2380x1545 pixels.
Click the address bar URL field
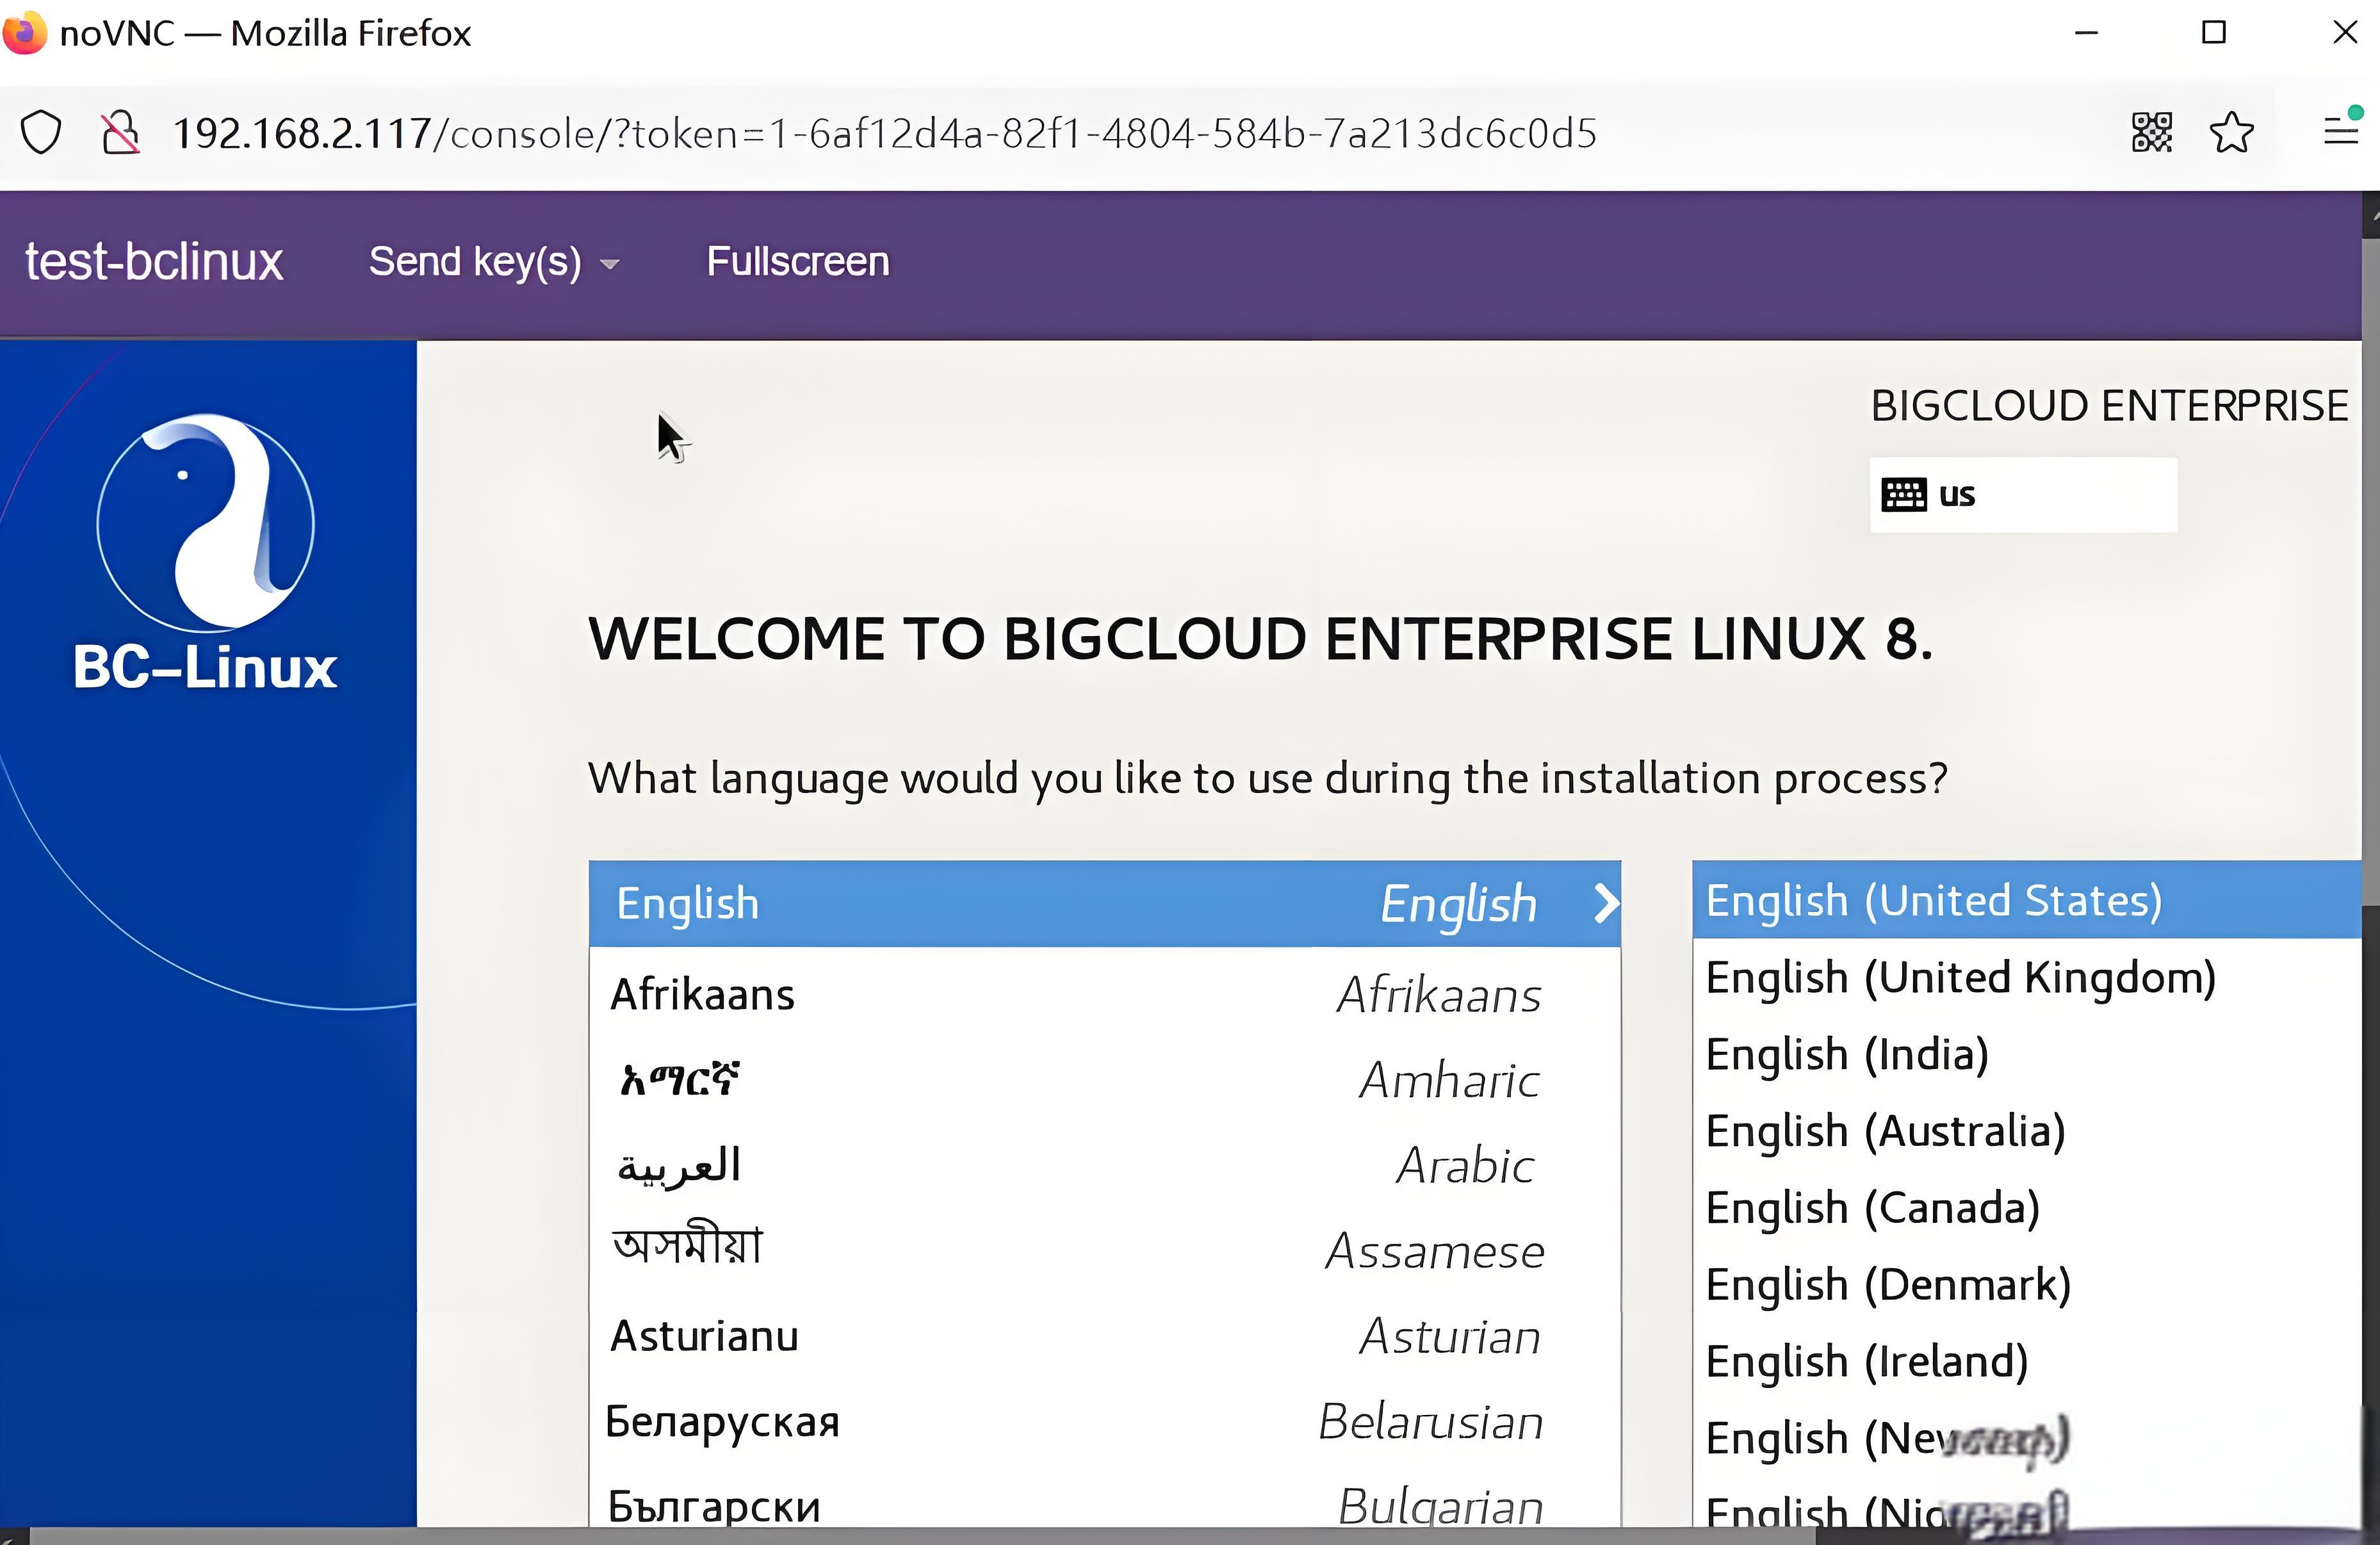click(x=884, y=133)
